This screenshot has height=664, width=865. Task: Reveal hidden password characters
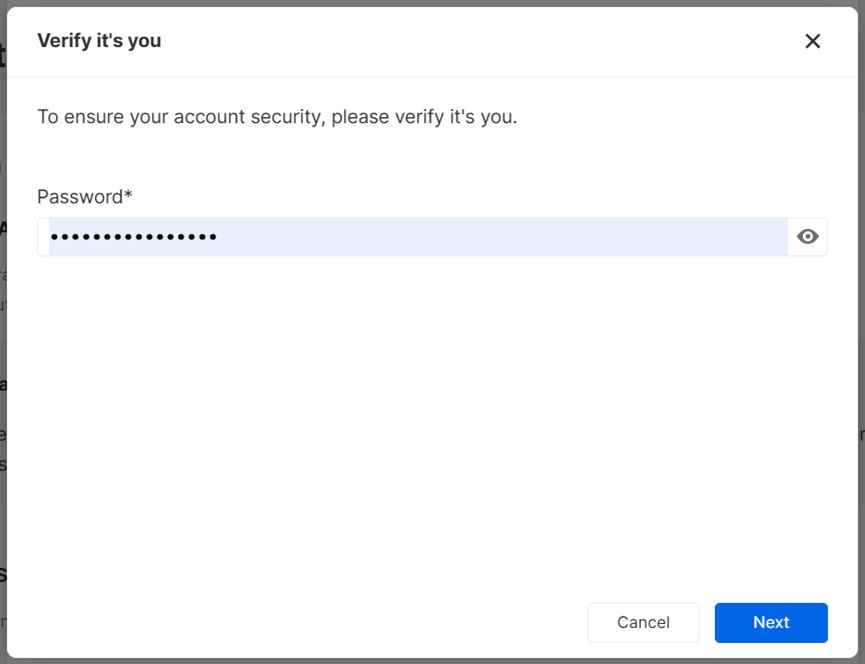coord(808,237)
